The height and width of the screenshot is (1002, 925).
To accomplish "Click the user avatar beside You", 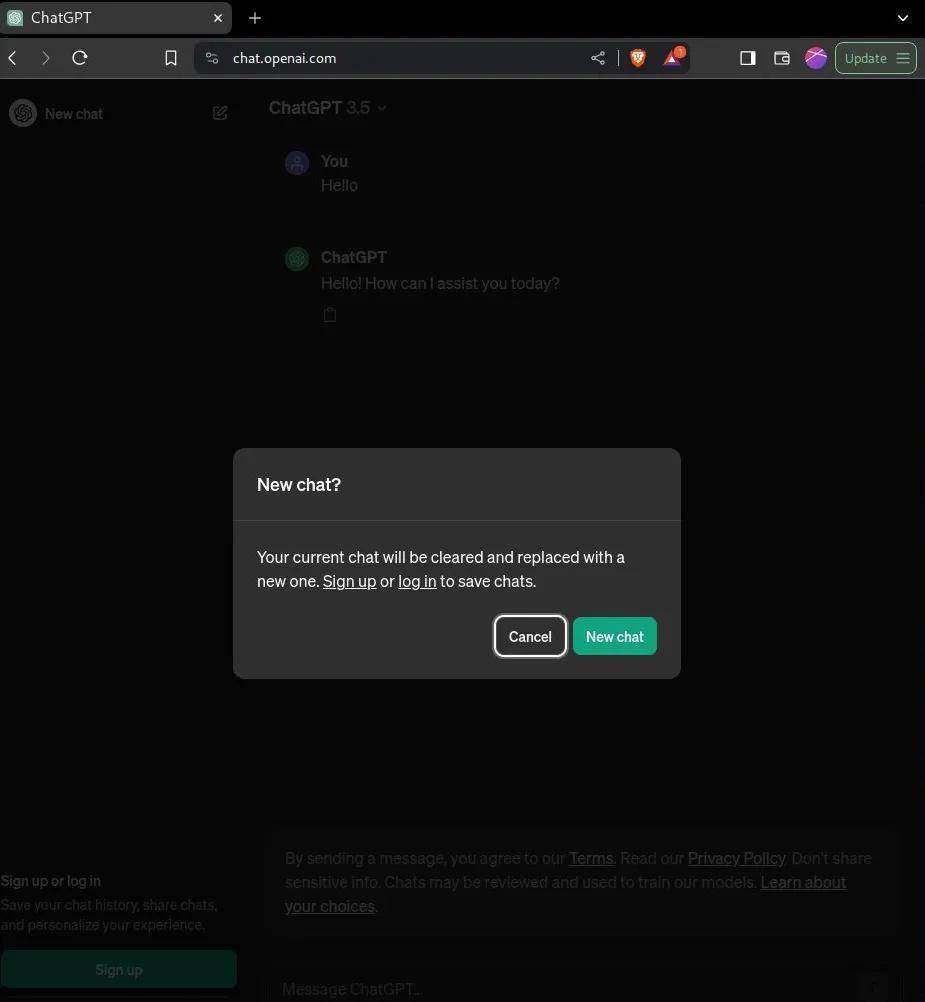I will click(296, 163).
